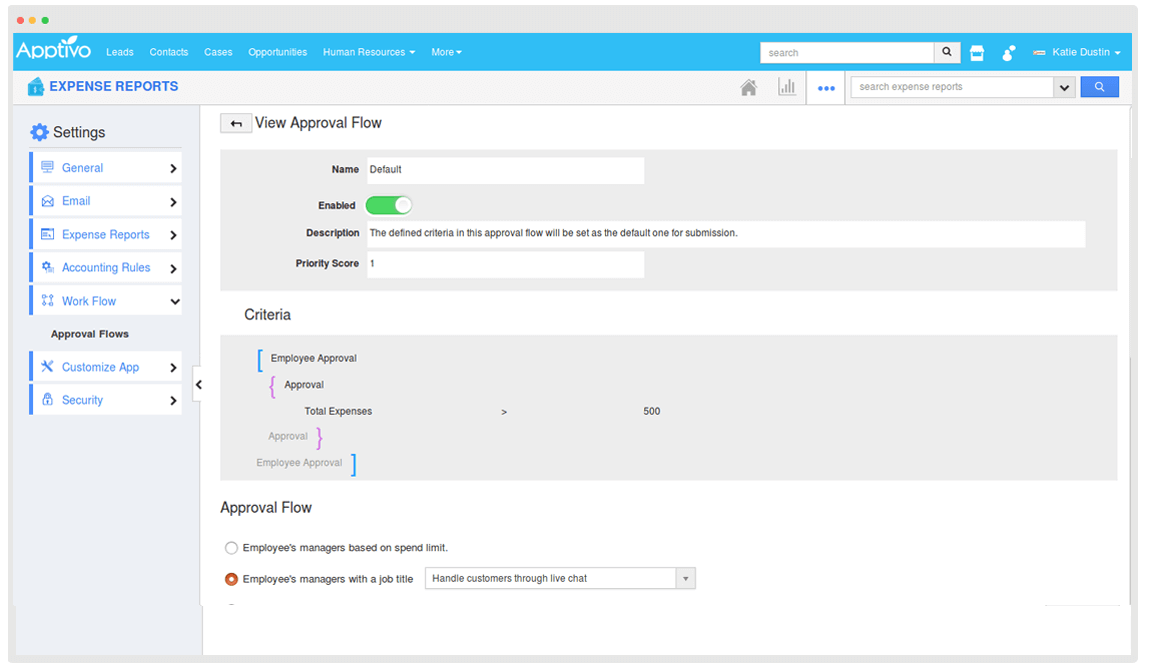Select Employee's managers with a job title

pyautogui.click(x=232, y=579)
